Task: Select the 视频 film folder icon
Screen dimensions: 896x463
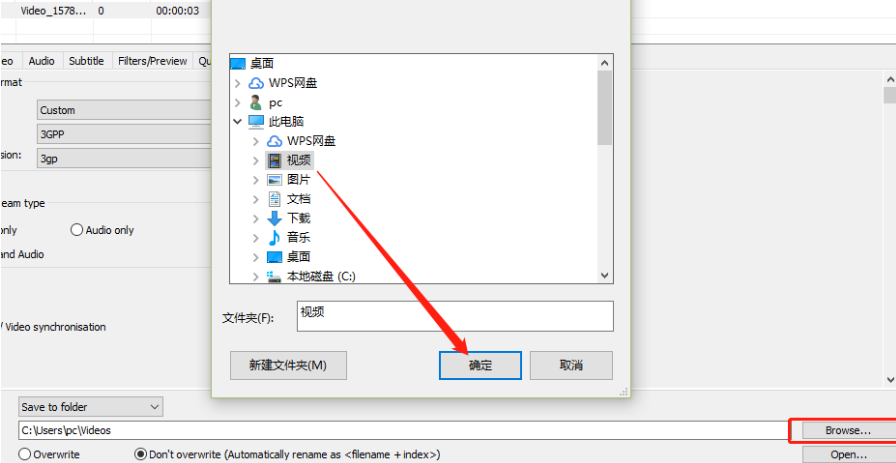Action: pos(274,160)
